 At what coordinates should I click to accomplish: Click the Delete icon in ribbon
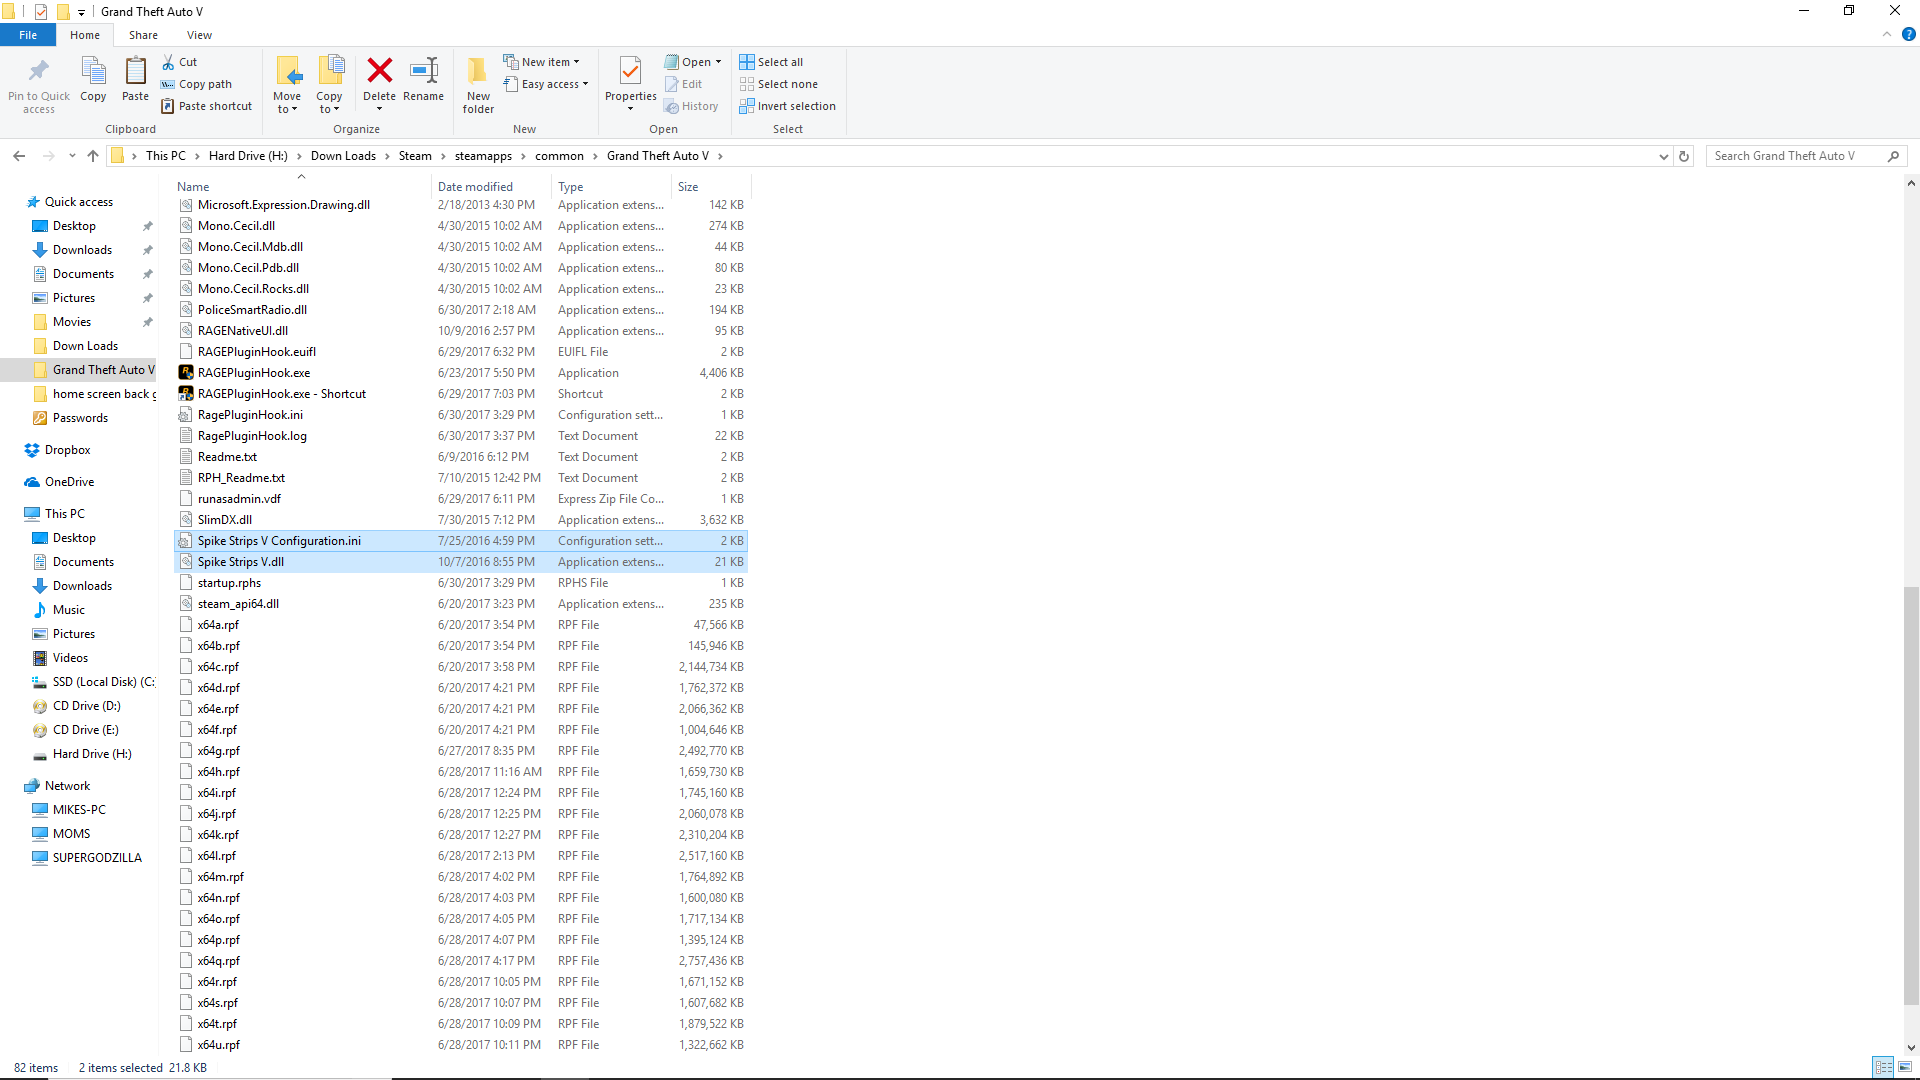click(x=379, y=72)
